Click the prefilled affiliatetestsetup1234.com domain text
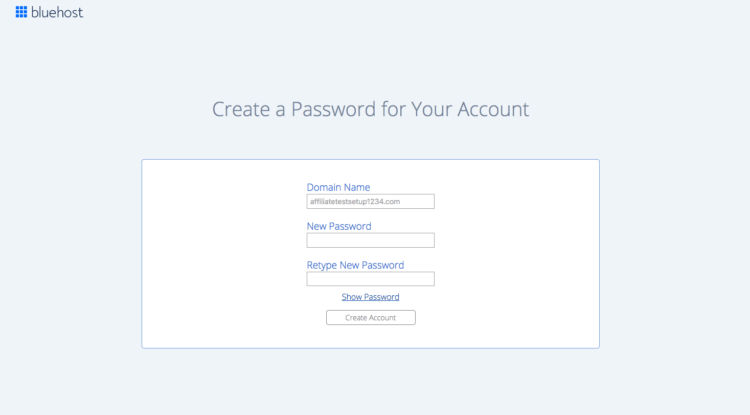Screen dimensions: 750x415 click(x=355, y=202)
